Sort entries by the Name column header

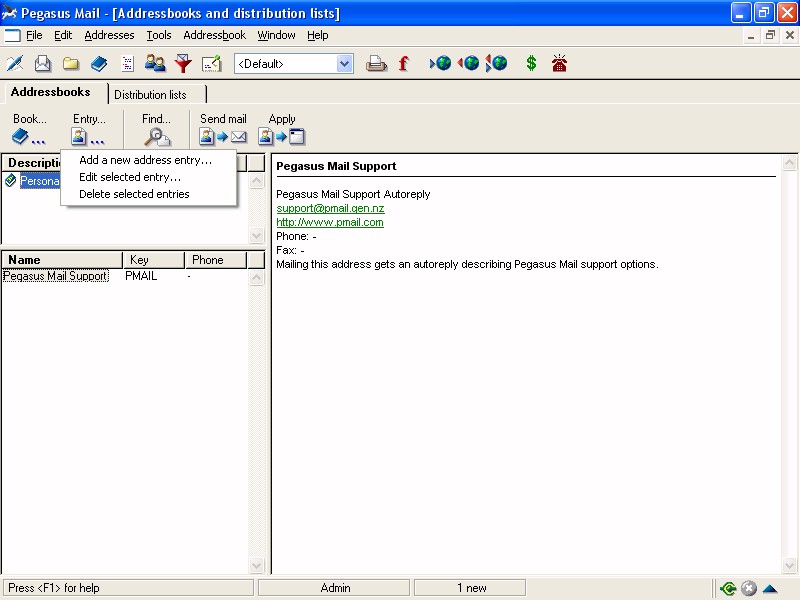point(62,260)
